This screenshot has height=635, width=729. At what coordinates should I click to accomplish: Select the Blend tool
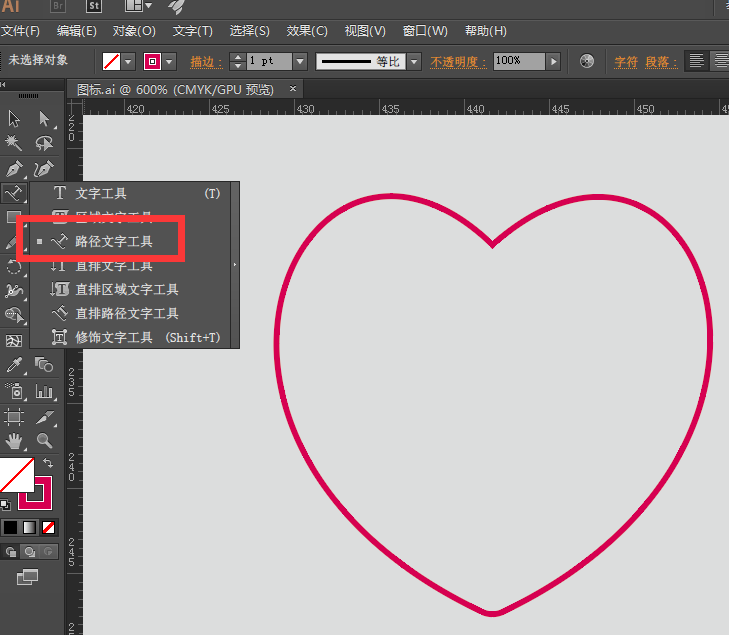(44, 365)
